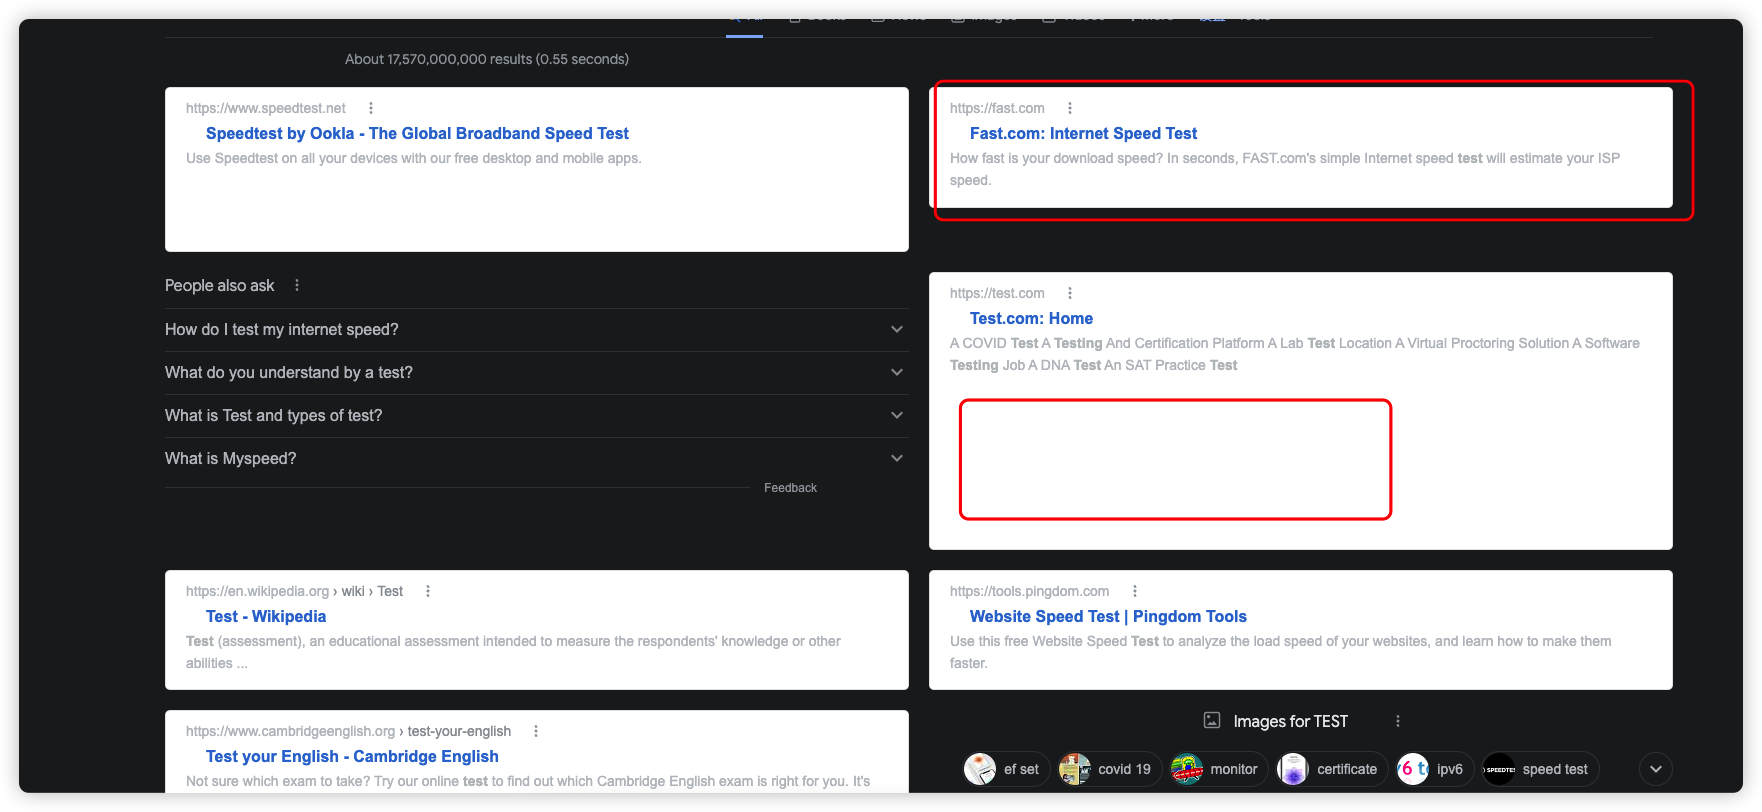Click the "Images for TEST" heading
The width and height of the screenshot is (1762, 812).
pyautogui.click(x=1290, y=721)
